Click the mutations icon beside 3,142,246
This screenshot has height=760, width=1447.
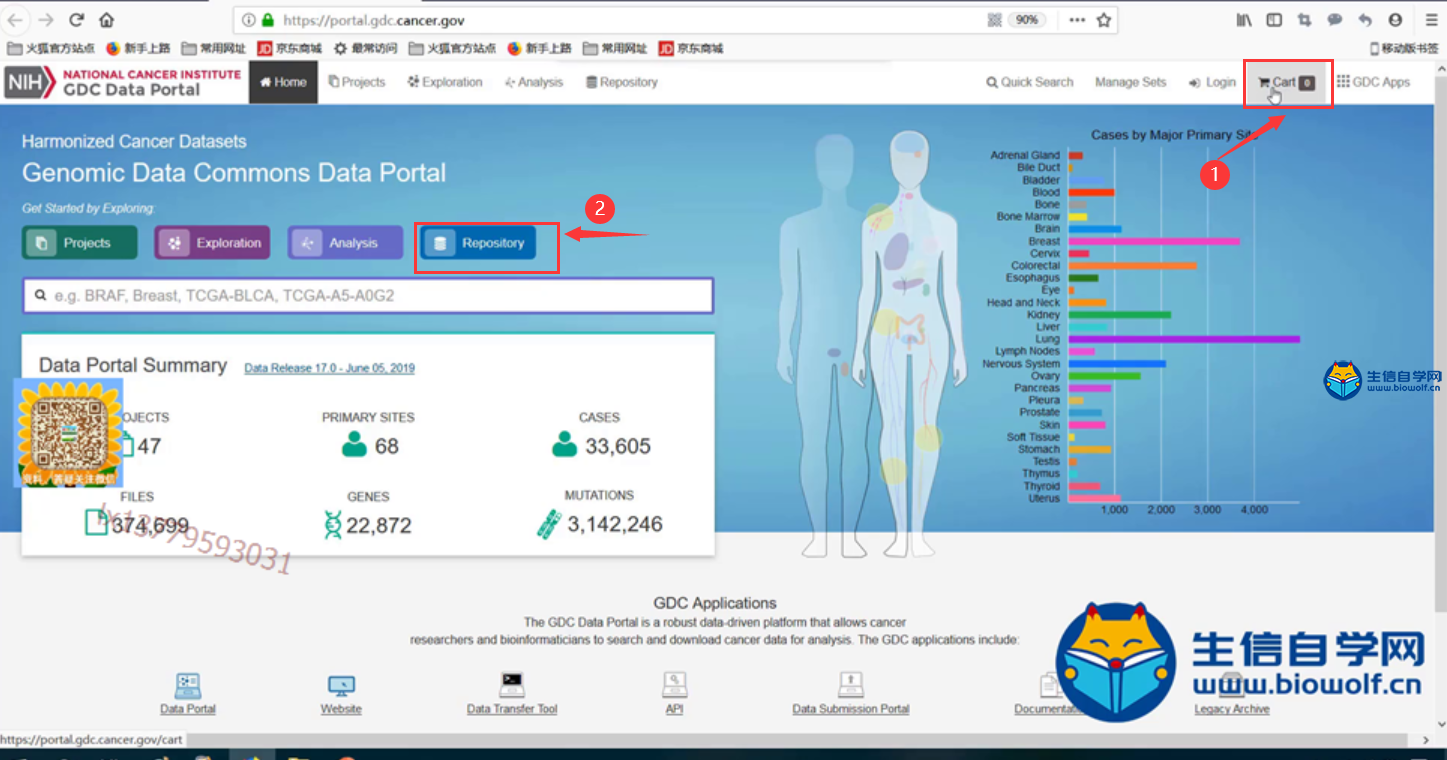click(x=549, y=524)
